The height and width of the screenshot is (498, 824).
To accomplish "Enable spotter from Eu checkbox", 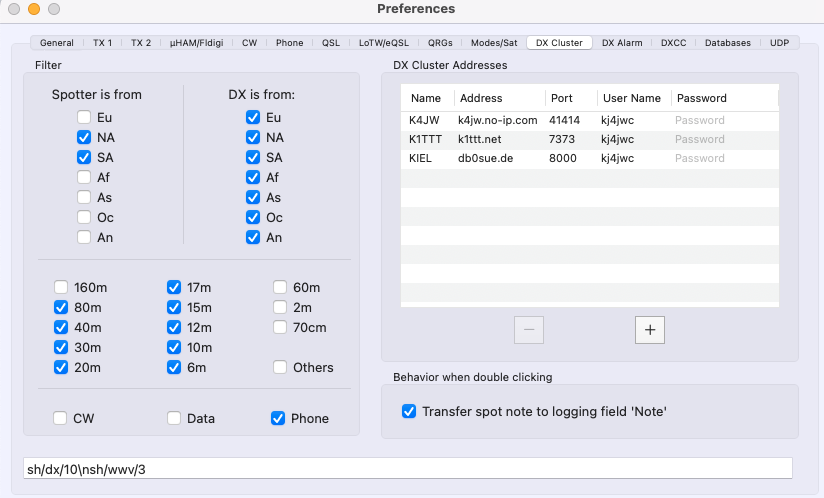I will click(x=85, y=118).
